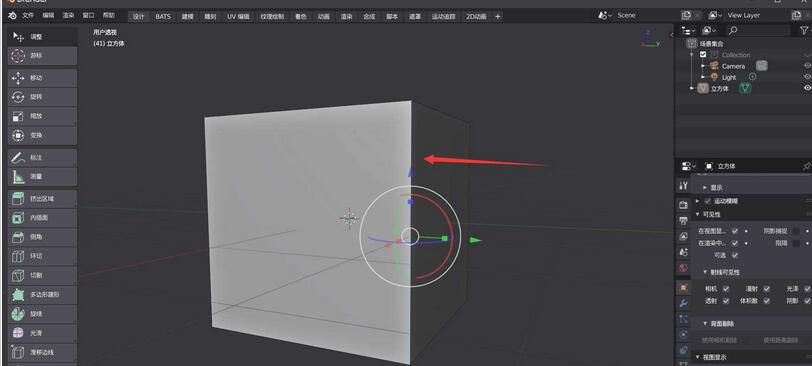Open the Modifiers wrench tab icon

tap(683, 303)
